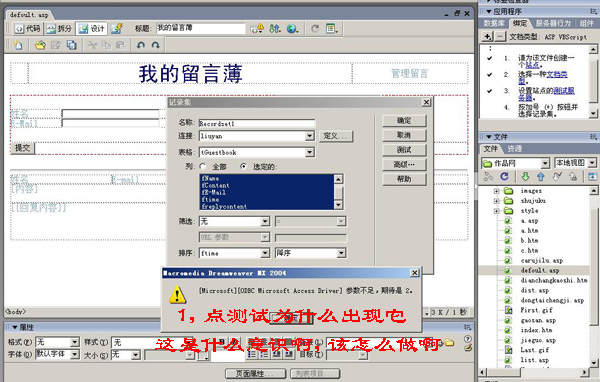Click the 高级 button in recordset dialog
Image resolution: width=600 pixels, height=382 pixels.
coord(404,165)
